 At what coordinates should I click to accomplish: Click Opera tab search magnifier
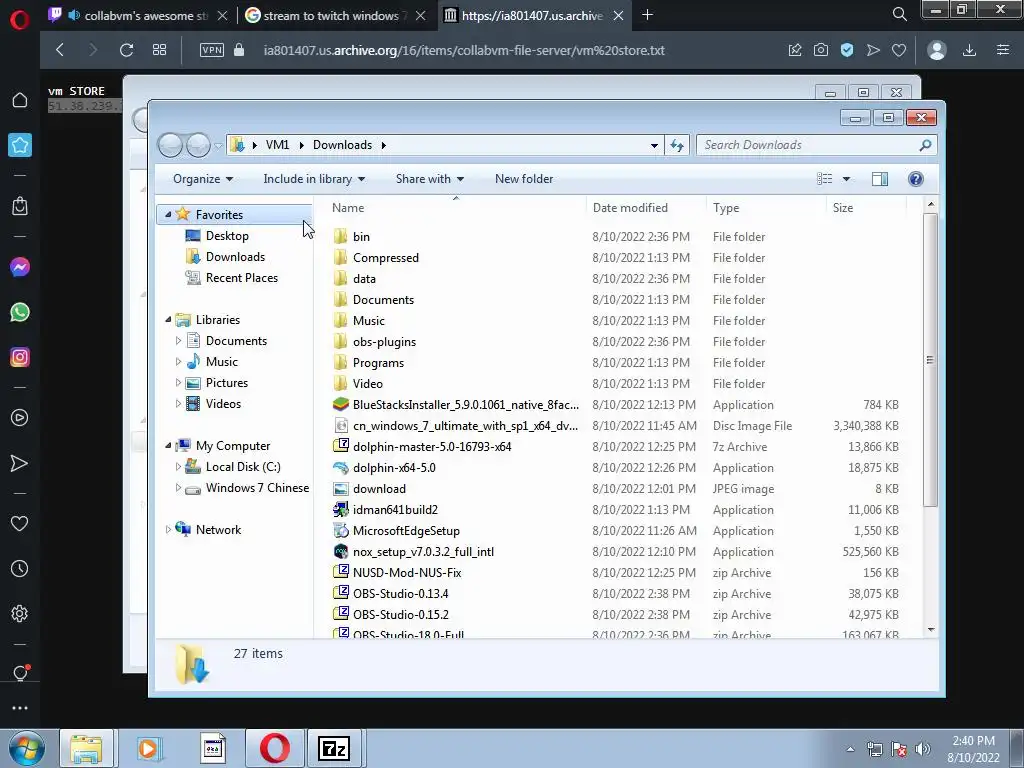(x=899, y=14)
